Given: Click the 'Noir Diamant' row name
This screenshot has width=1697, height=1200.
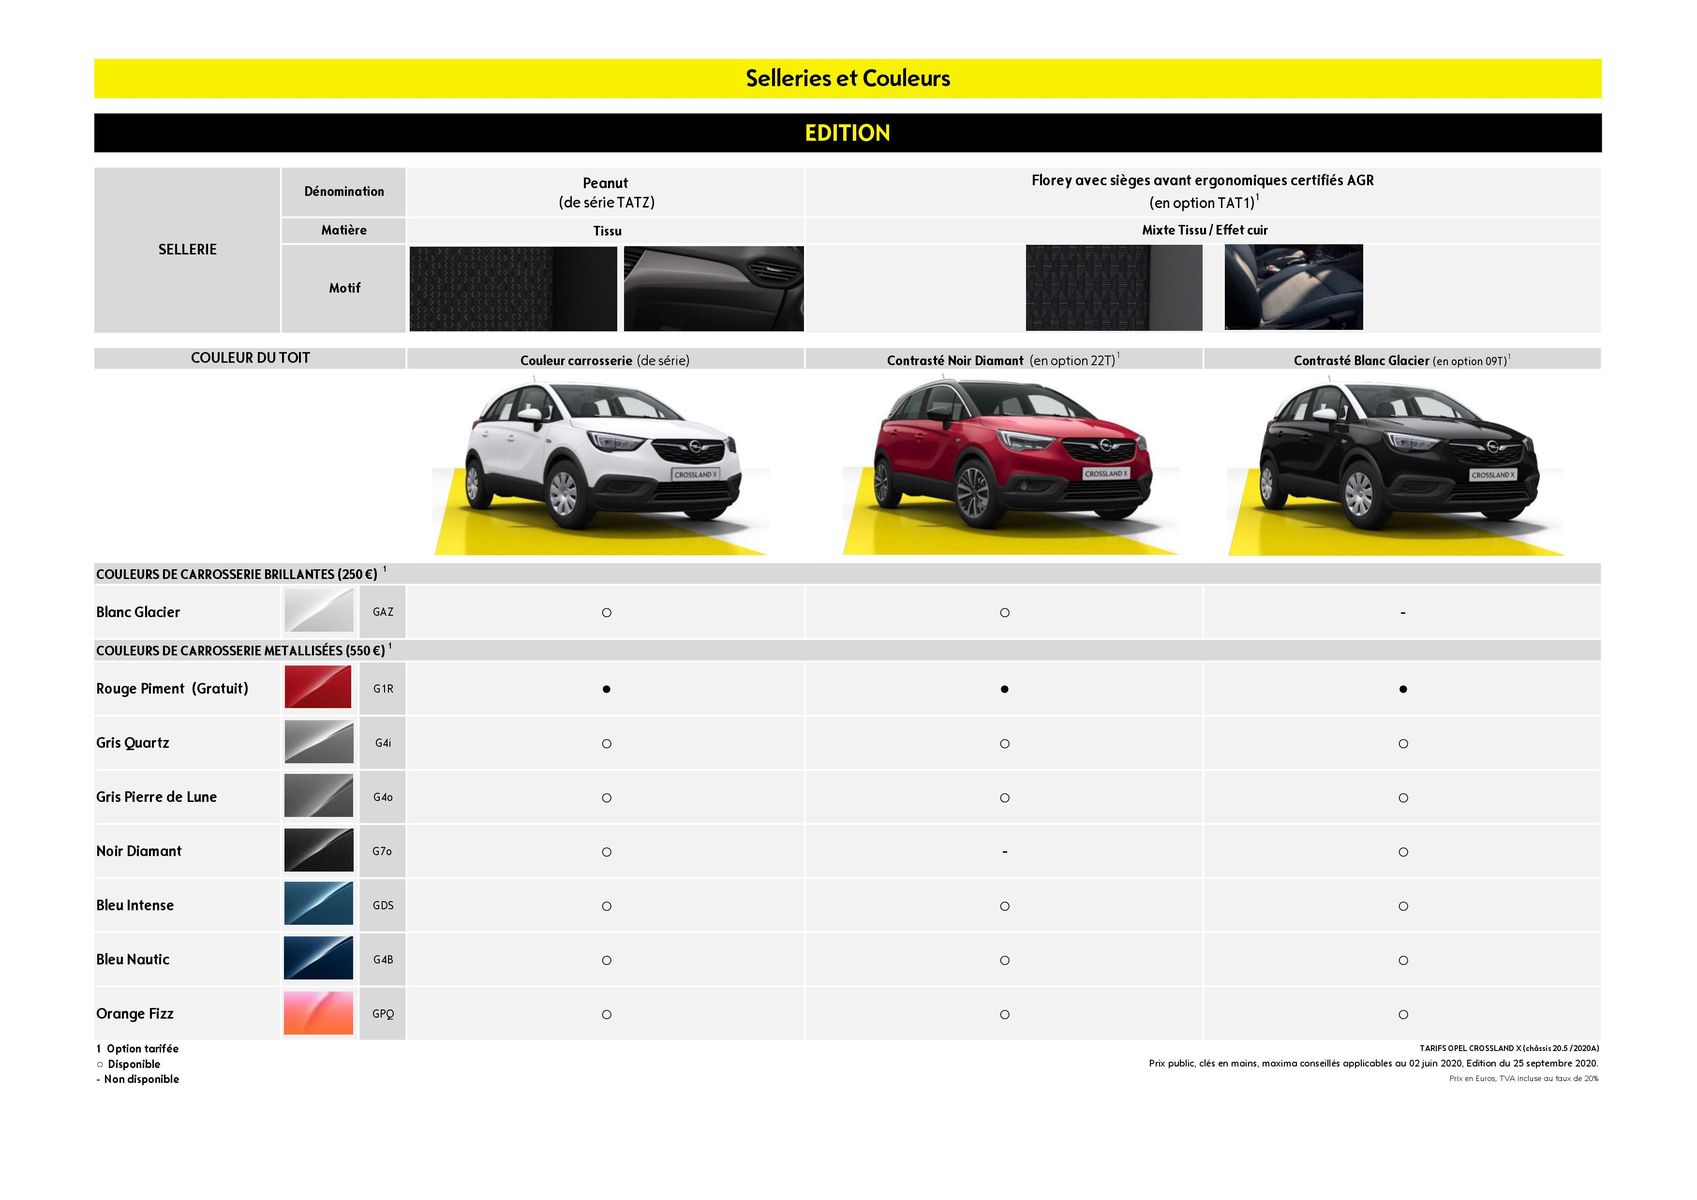Looking at the screenshot, I should coord(139,851).
